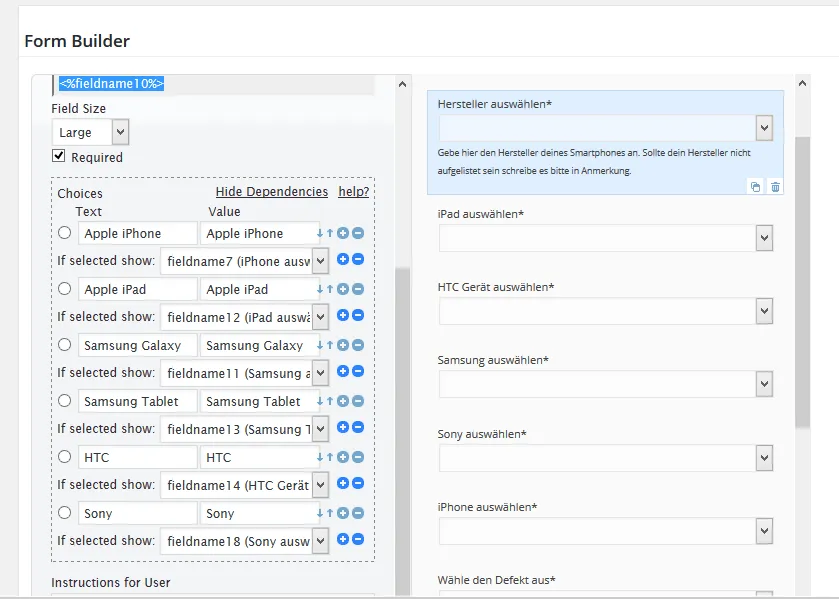Add choice after Apple iPhone row
839x599 pixels.
343,233
